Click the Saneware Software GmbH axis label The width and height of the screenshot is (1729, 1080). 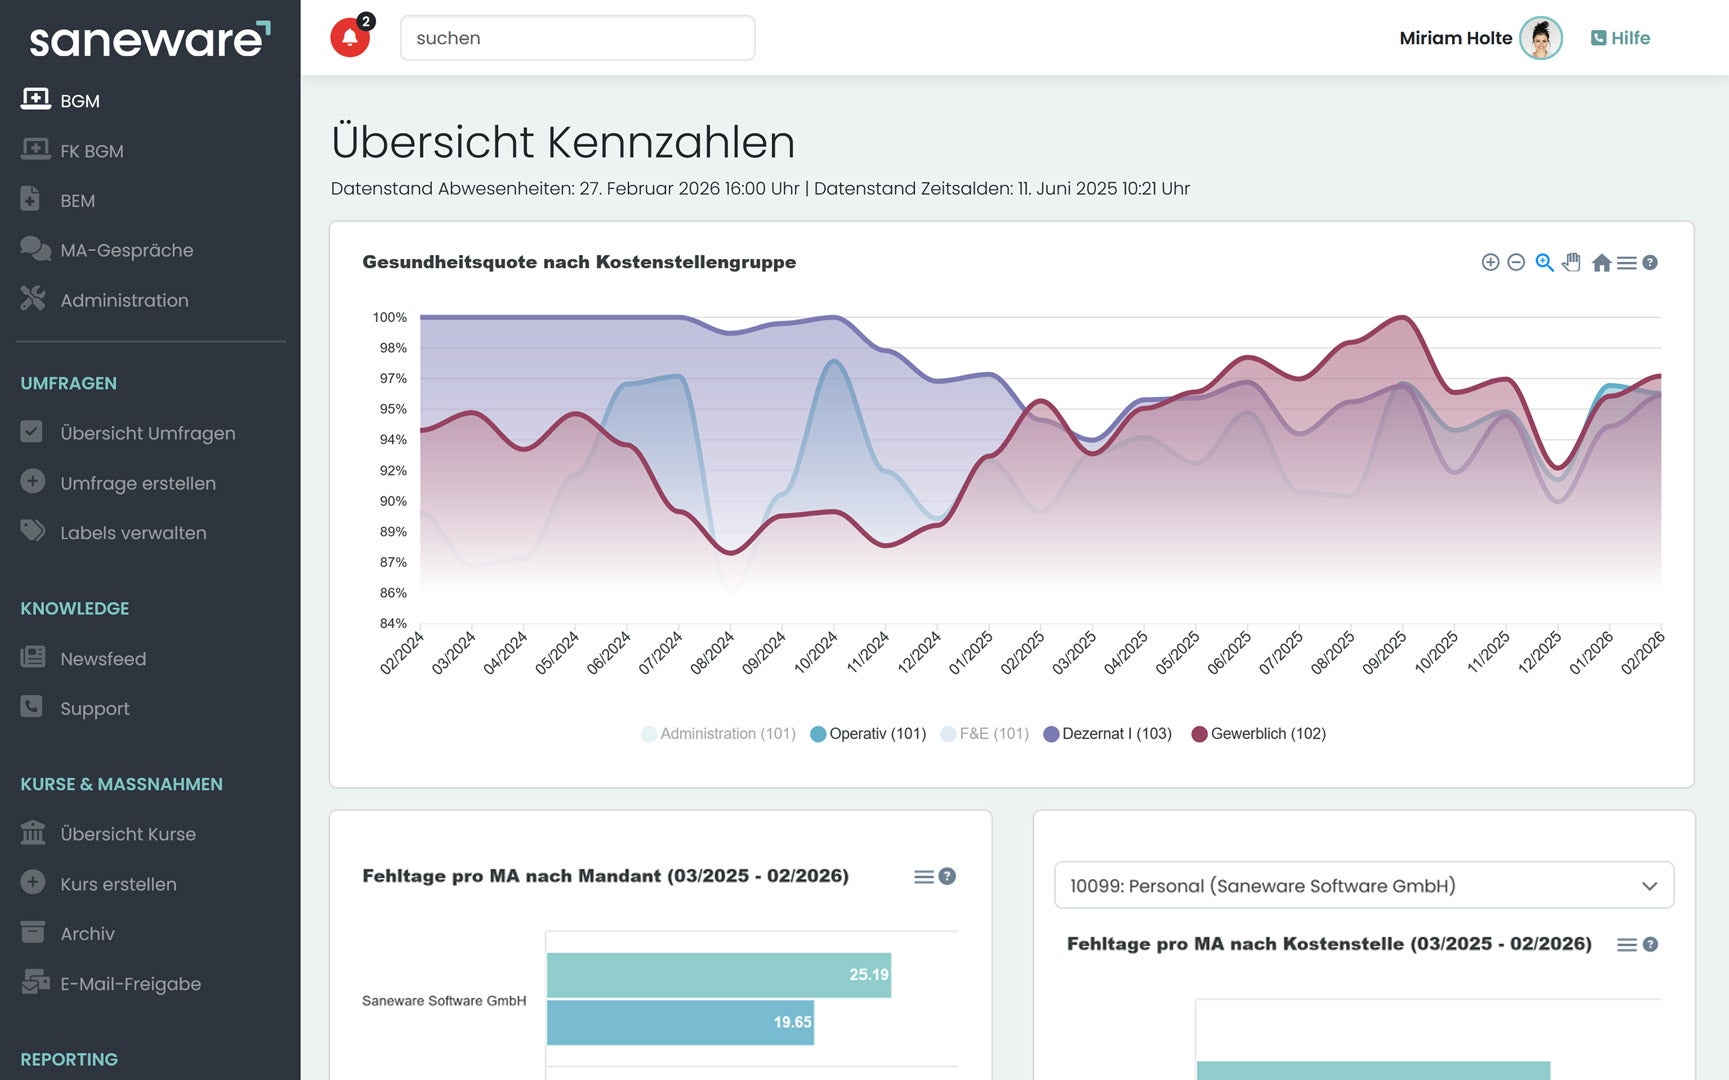[x=444, y=1001]
